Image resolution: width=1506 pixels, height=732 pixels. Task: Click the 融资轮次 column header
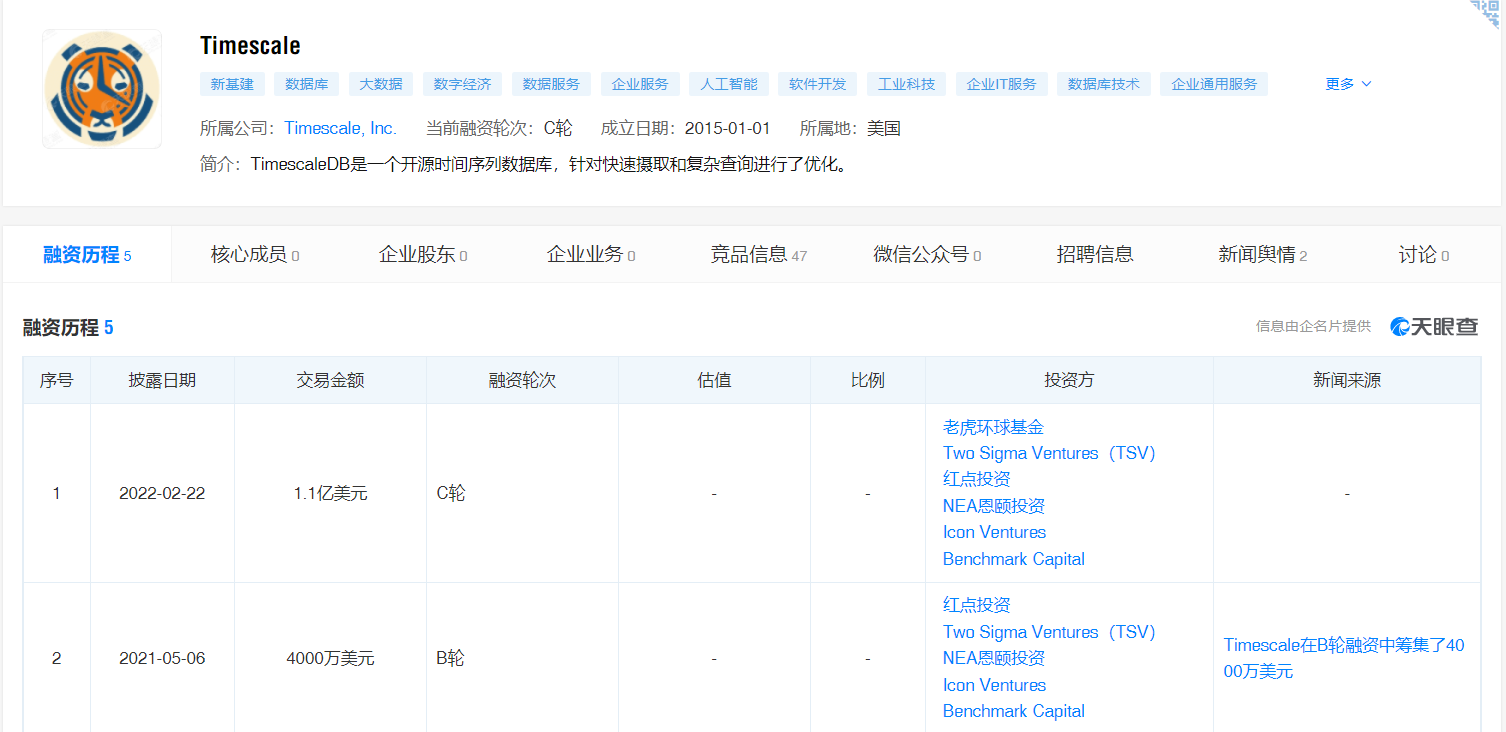coord(522,380)
